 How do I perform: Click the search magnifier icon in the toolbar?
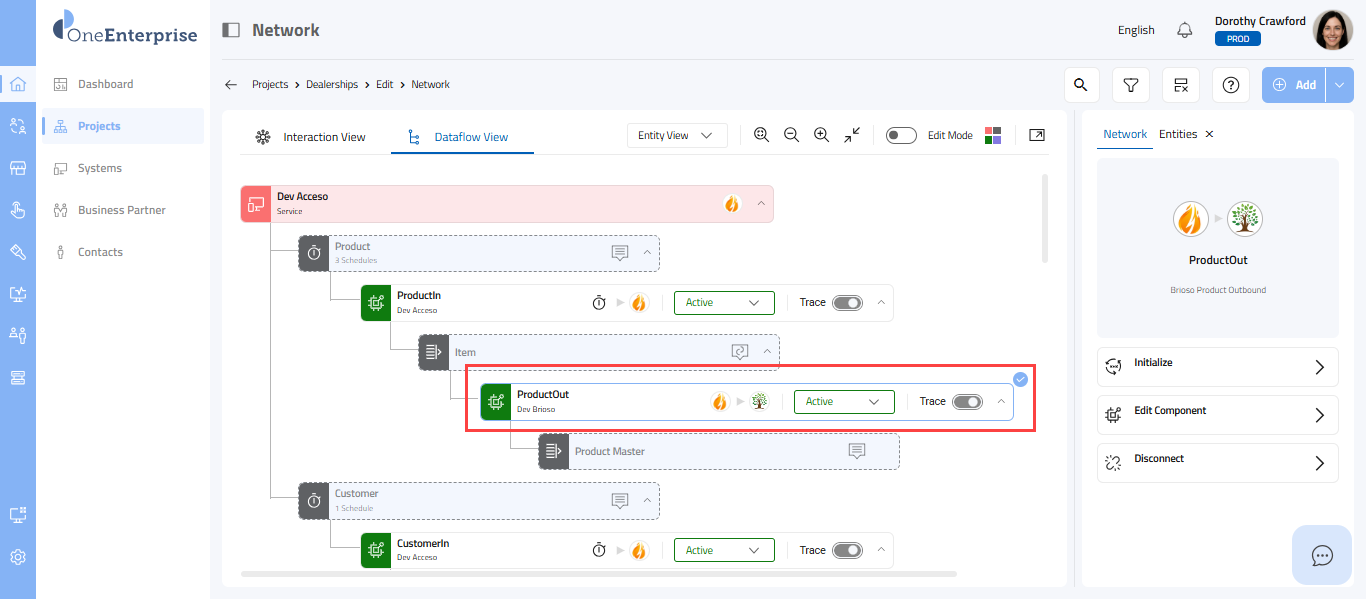pyautogui.click(x=1080, y=85)
